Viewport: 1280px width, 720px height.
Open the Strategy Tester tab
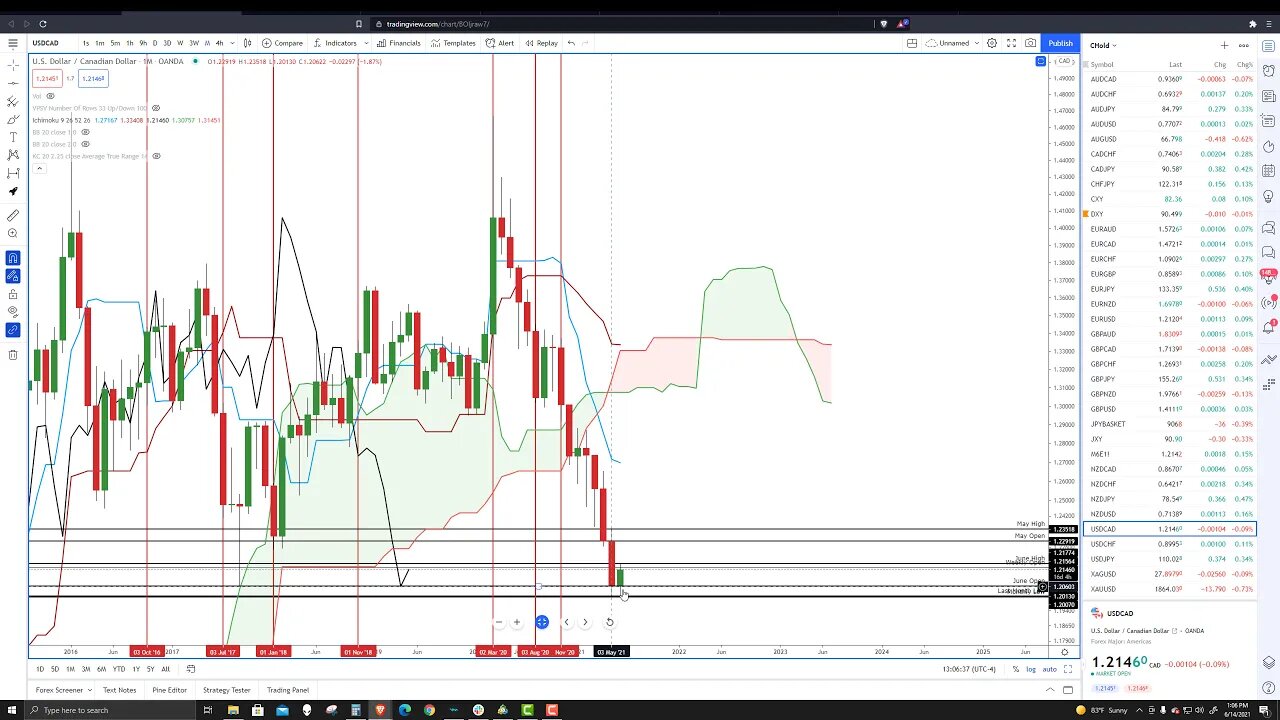(x=227, y=690)
